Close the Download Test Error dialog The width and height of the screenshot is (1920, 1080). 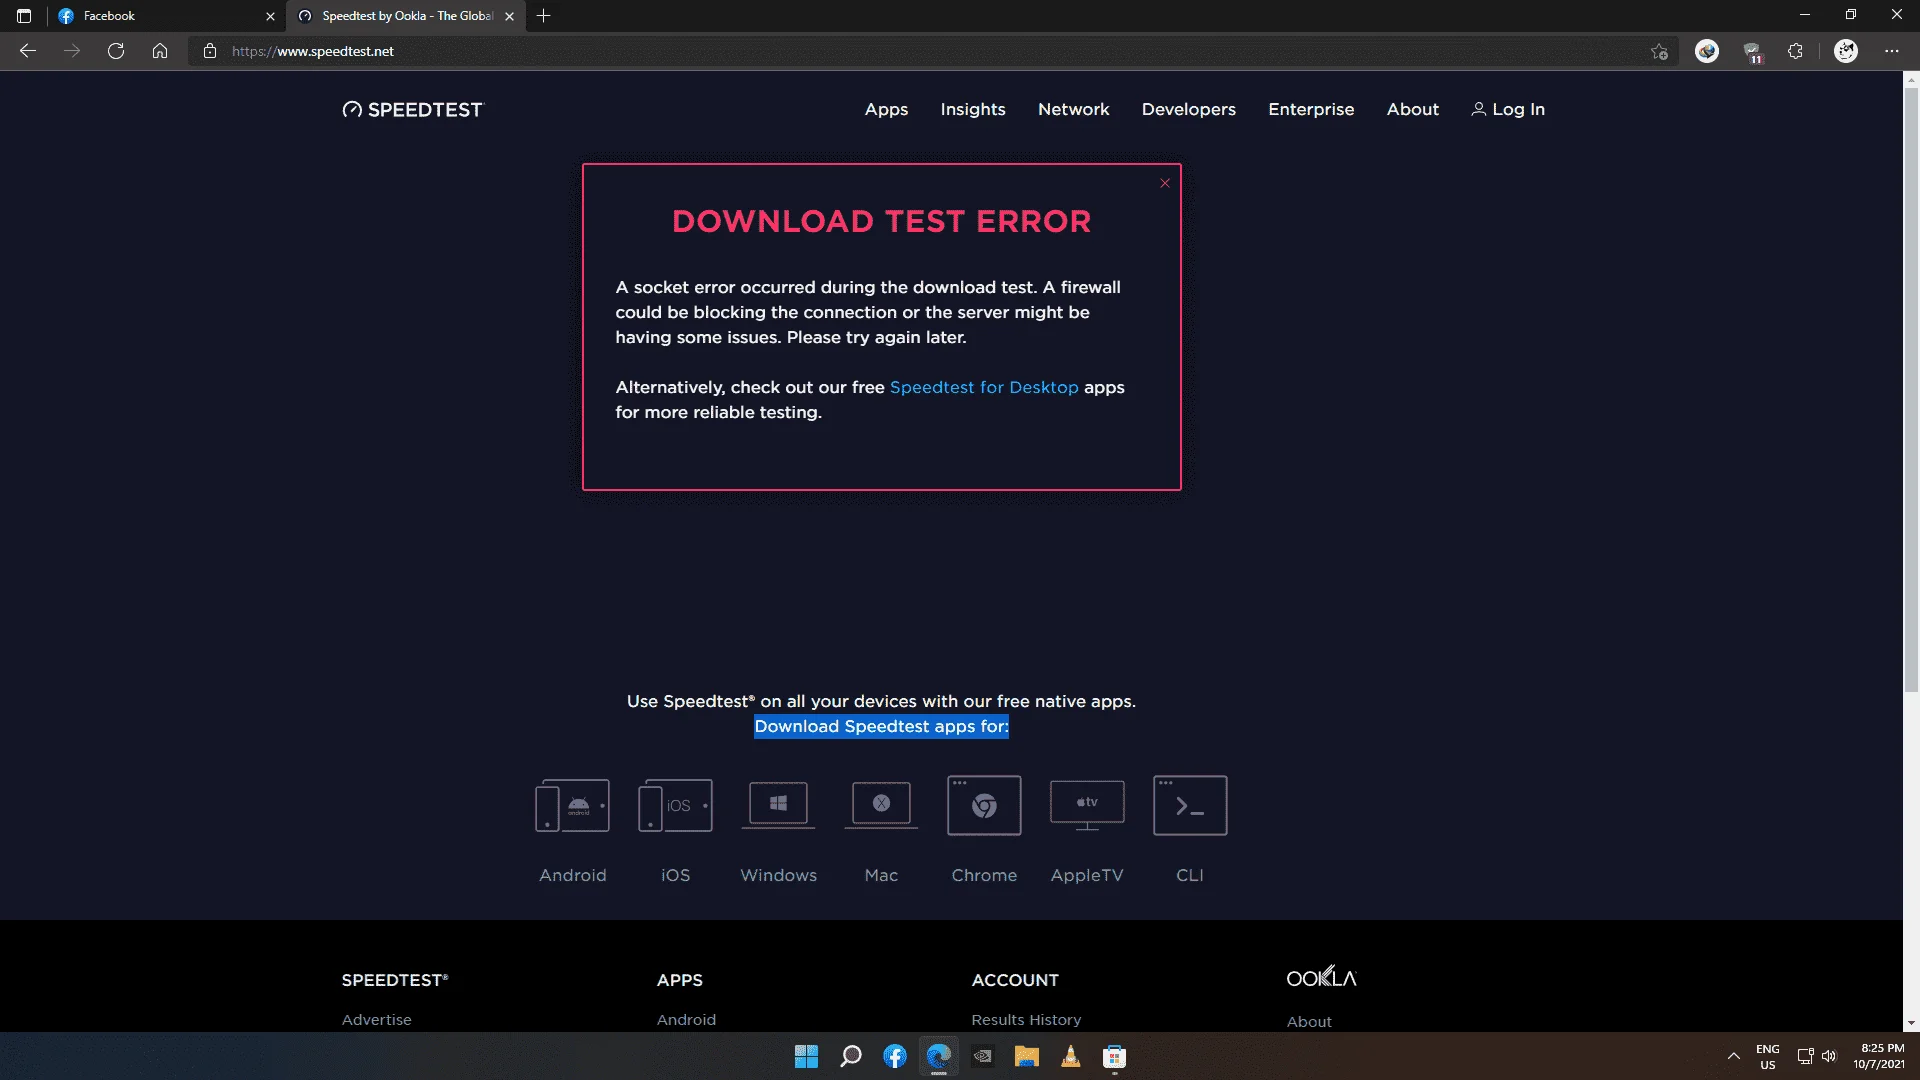[1165, 183]
